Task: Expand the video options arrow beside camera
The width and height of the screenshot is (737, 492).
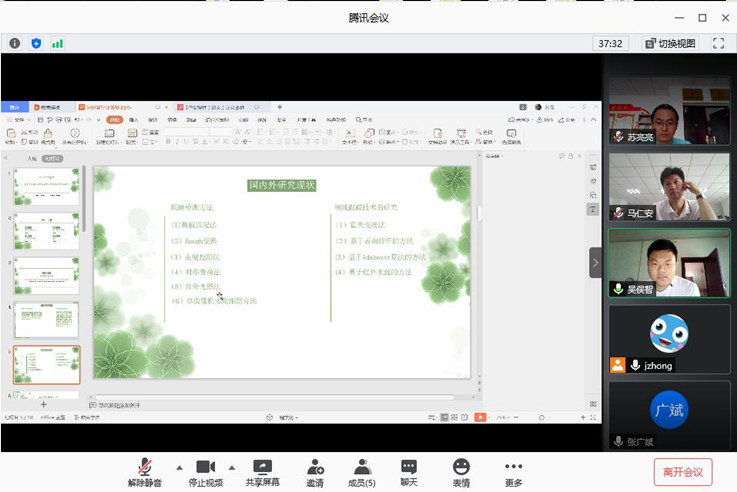Action: [232, 467]
